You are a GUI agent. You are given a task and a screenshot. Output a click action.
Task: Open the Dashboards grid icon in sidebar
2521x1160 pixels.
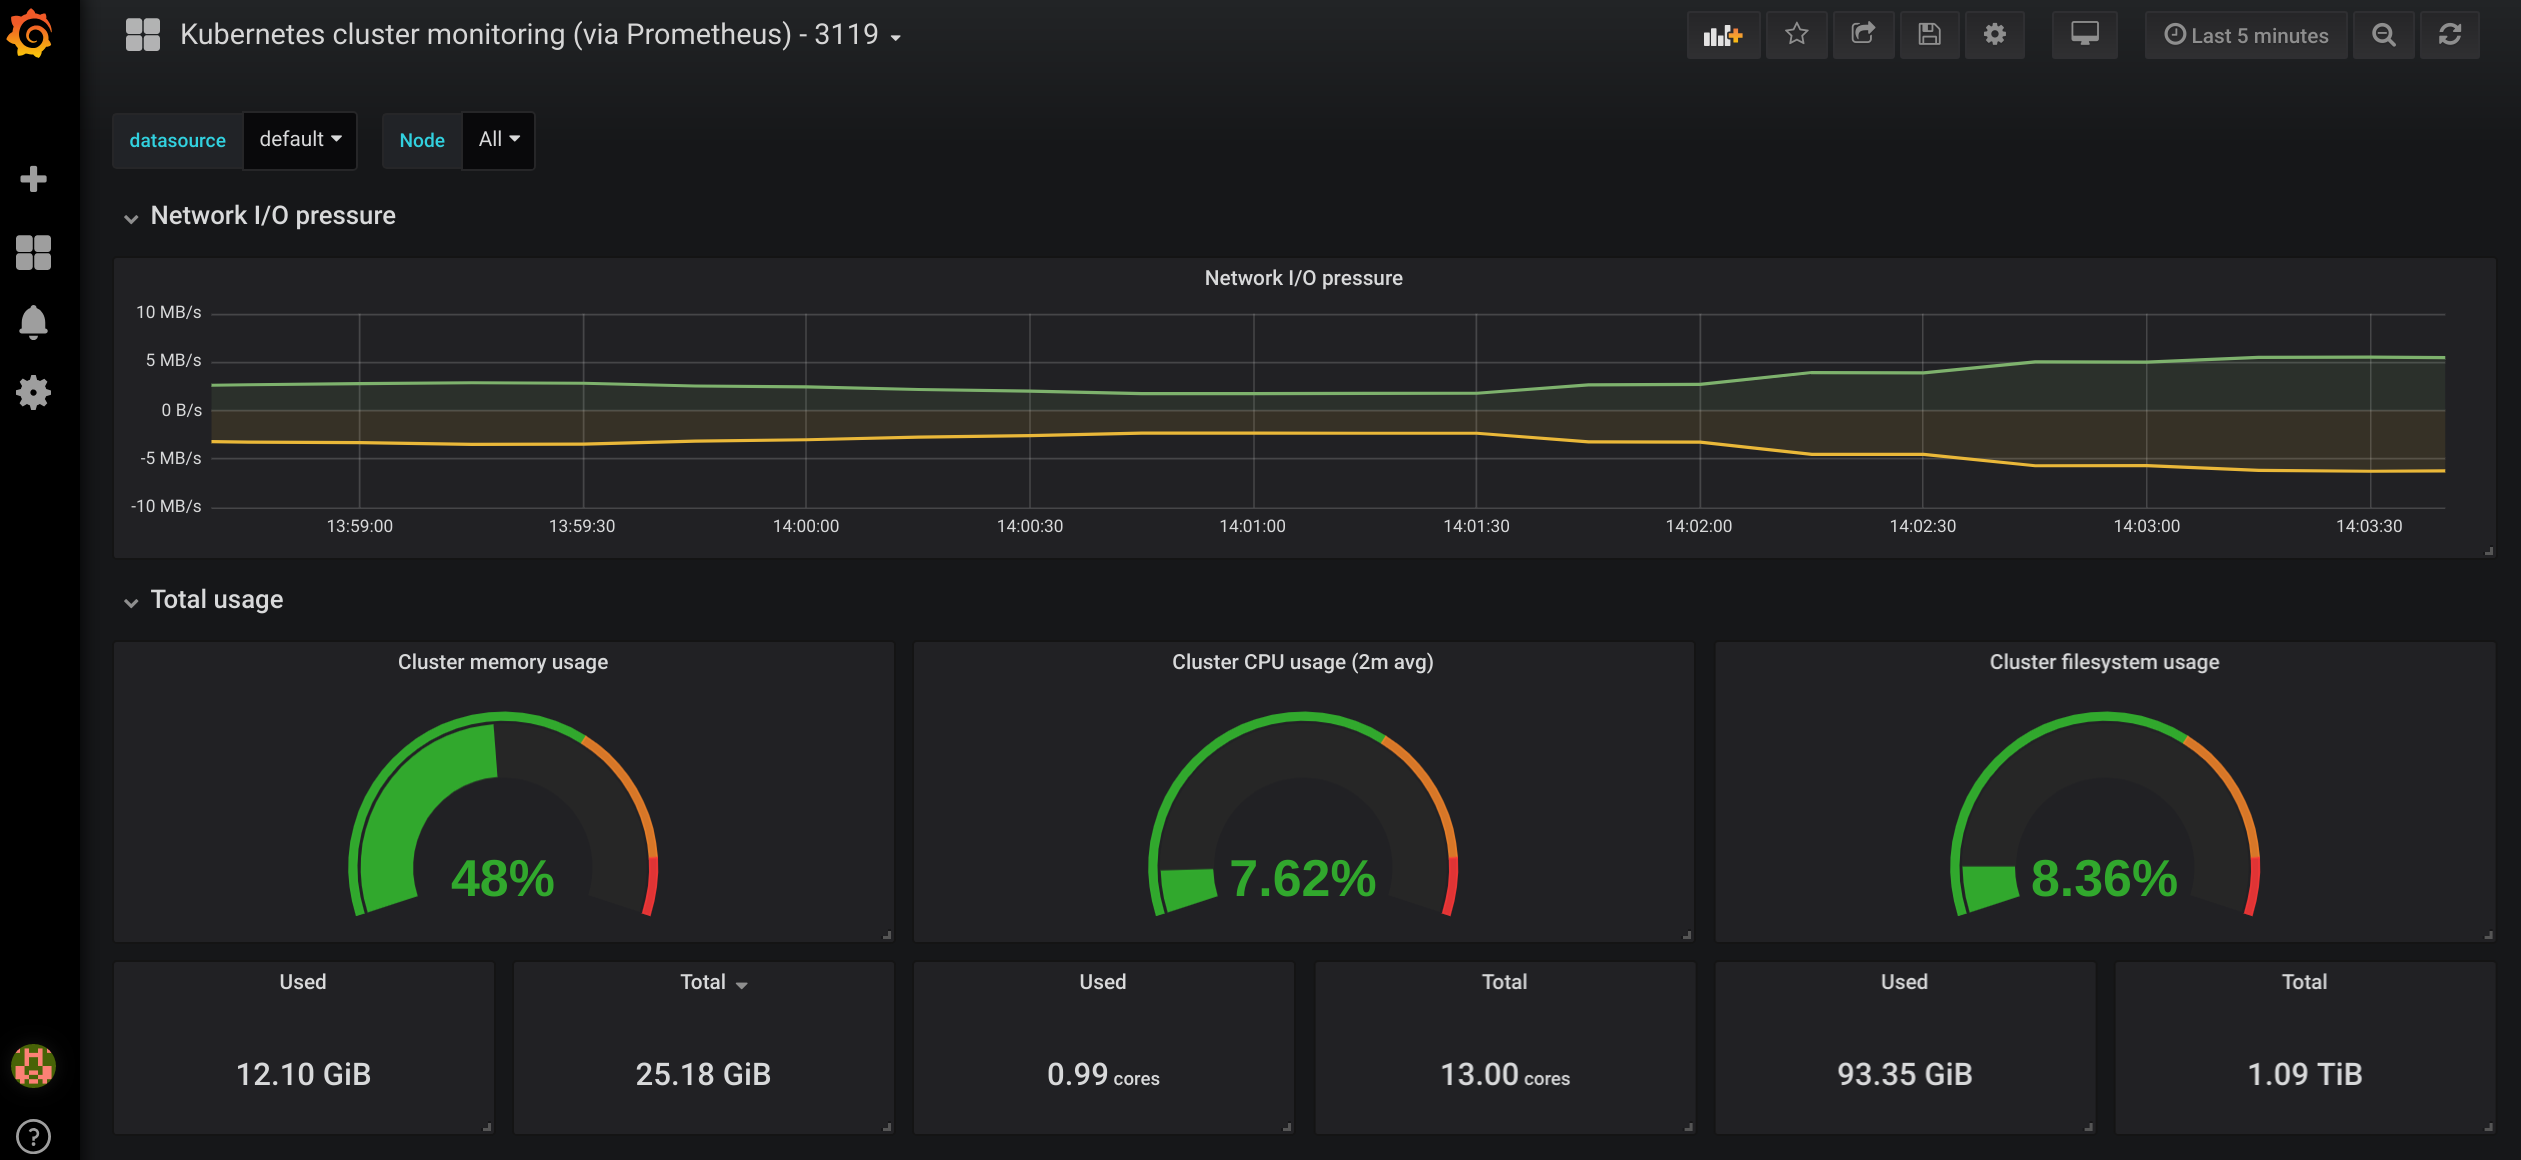(x=33, y=252)
